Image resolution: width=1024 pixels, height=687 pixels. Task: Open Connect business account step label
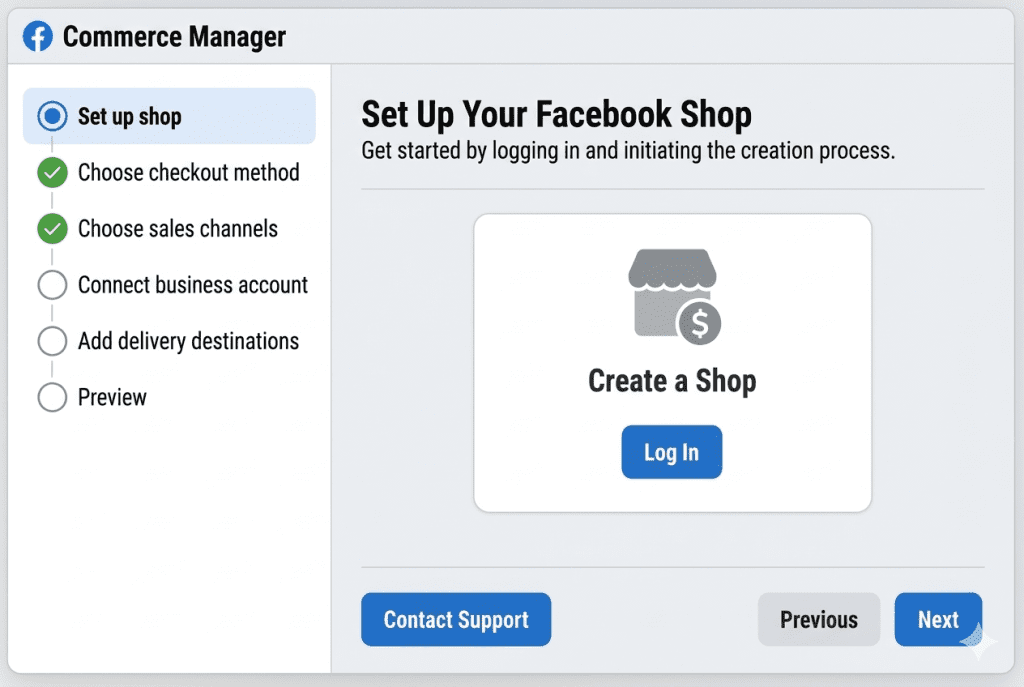(193, 285)
